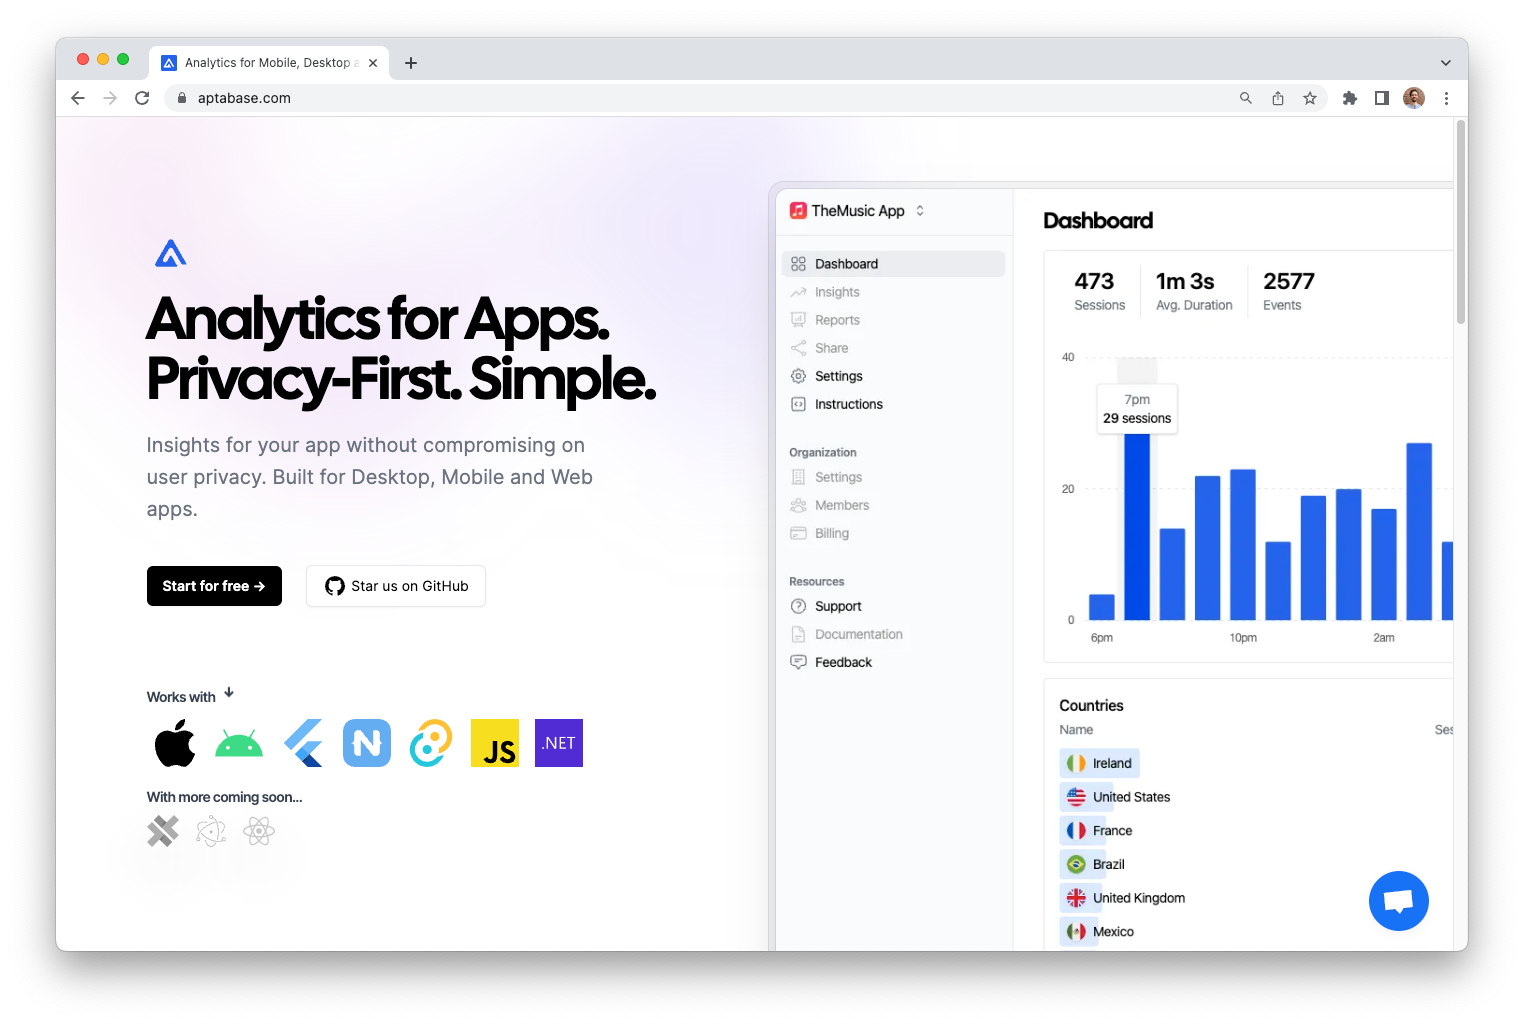Click the Flutter logo icon
This screenshot has height=1025, width=1524.
click(304, 744)
